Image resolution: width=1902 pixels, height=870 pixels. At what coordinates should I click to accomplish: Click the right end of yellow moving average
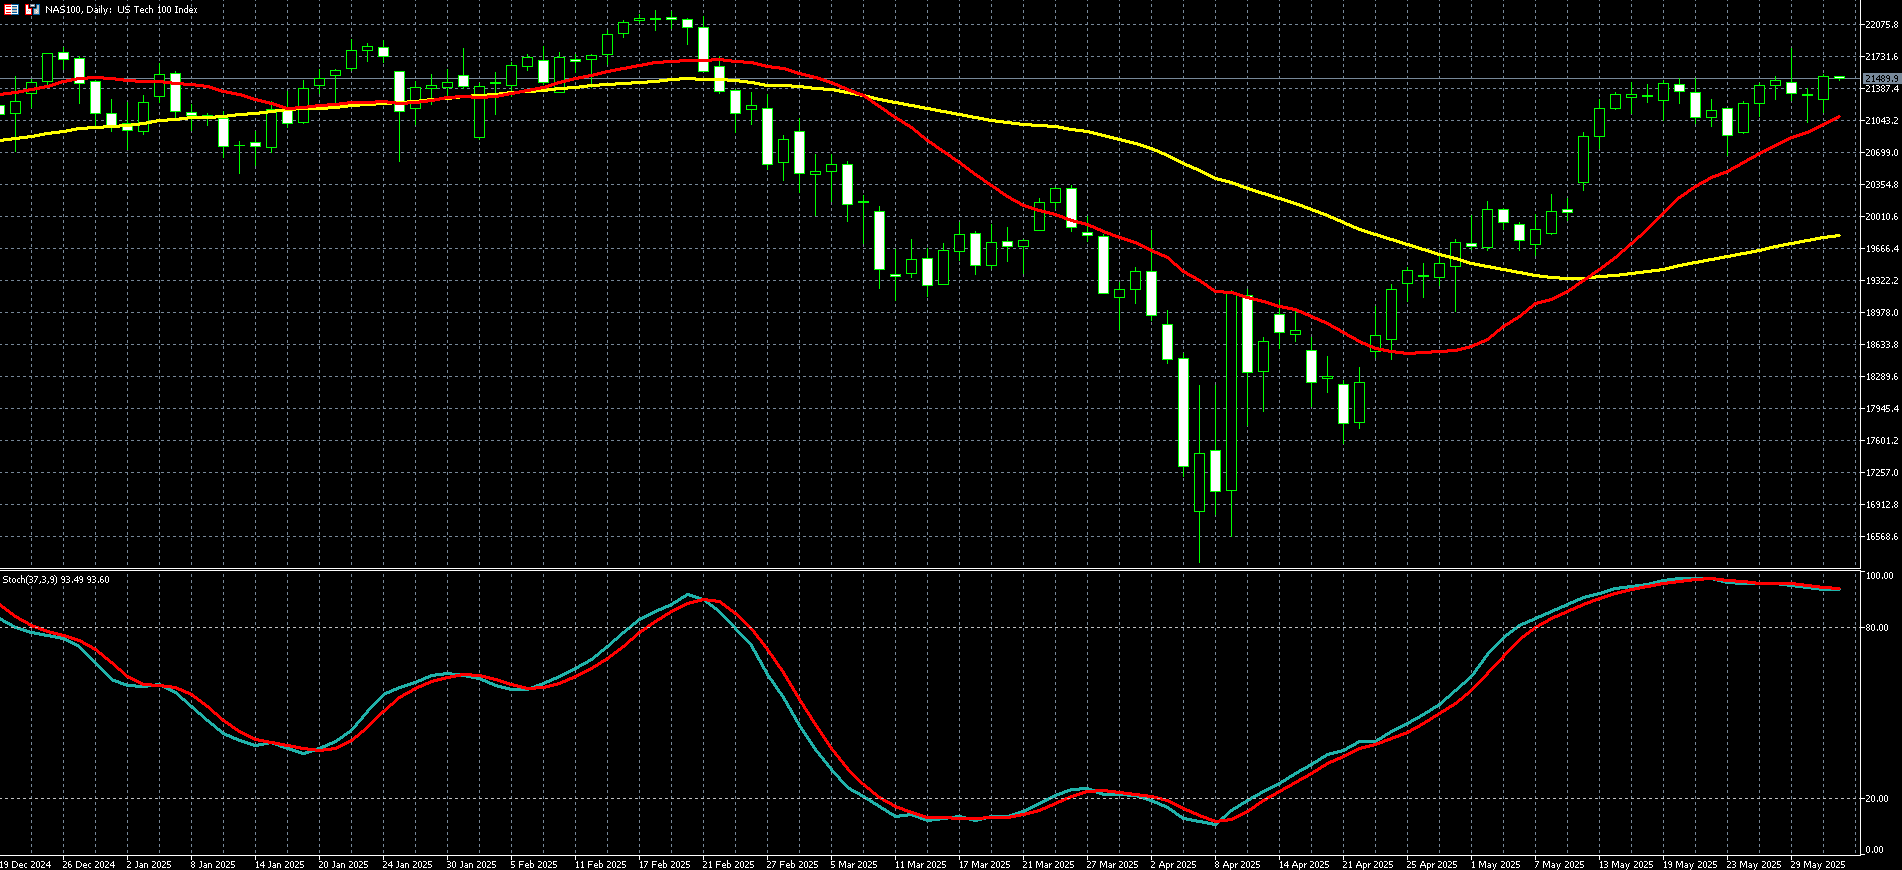click(1839, 236)
